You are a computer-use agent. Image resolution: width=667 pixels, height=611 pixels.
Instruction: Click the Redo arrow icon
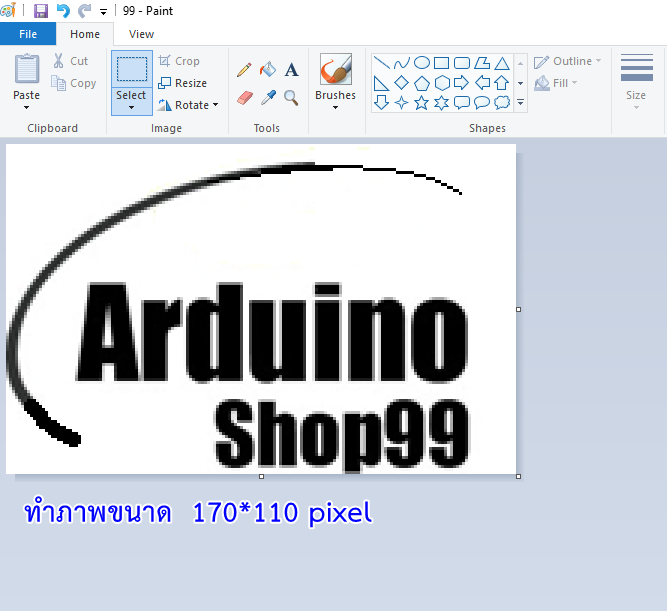pyautogui.click(x=85, y=11)
